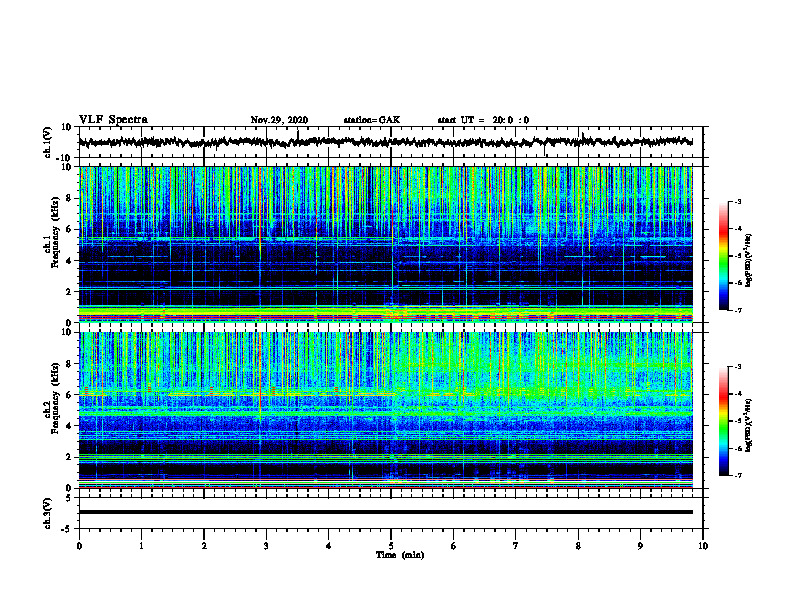Click the x-axis tick label "0"

tap(79, 546)
